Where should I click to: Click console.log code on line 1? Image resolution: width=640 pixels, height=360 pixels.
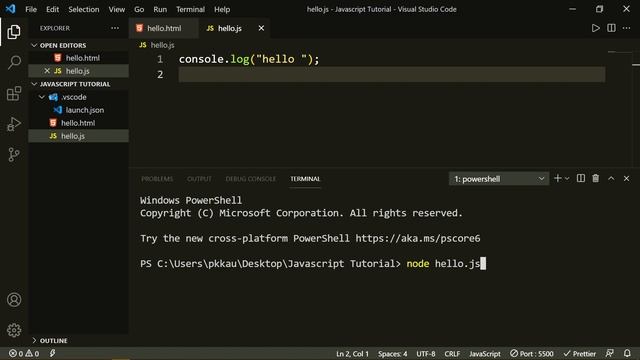tap(249, 59)
